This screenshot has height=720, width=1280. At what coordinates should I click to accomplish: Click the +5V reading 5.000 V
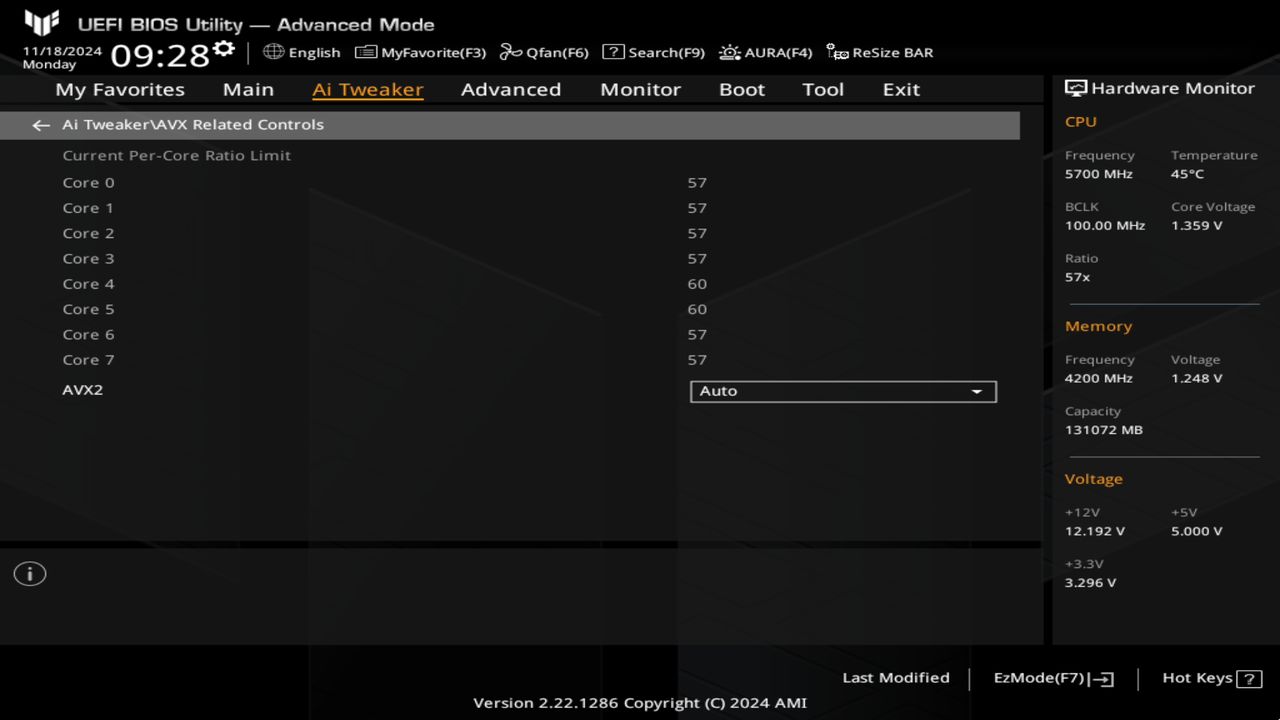click(x=1197, y=532)
